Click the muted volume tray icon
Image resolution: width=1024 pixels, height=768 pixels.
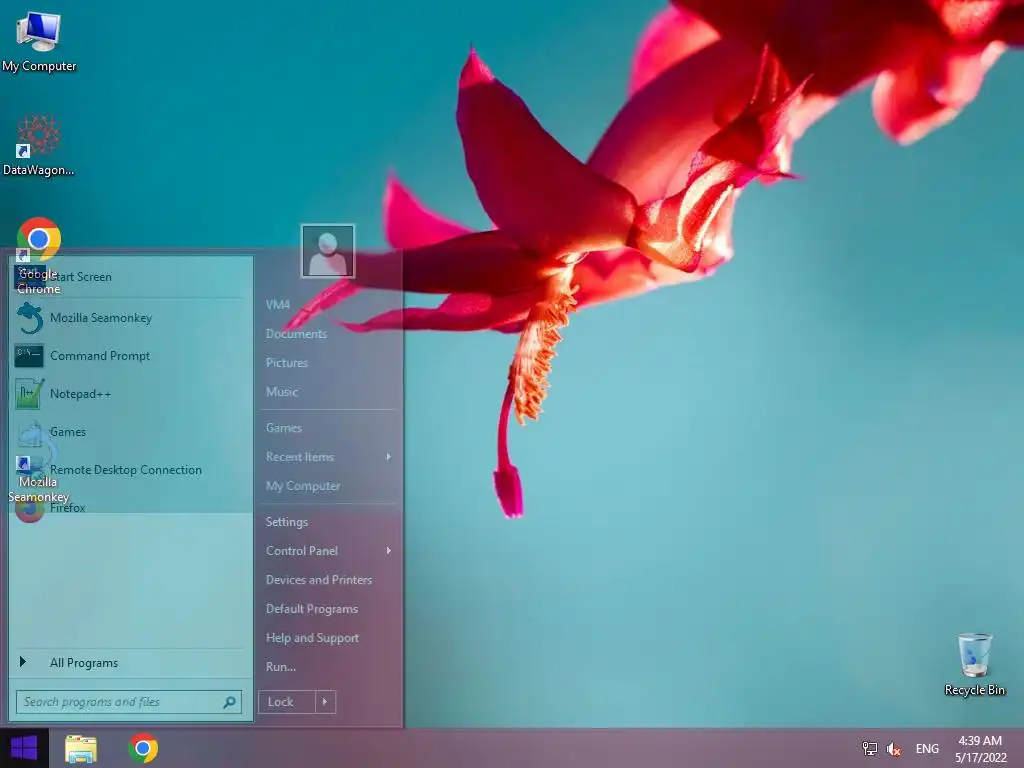[893, 749]
